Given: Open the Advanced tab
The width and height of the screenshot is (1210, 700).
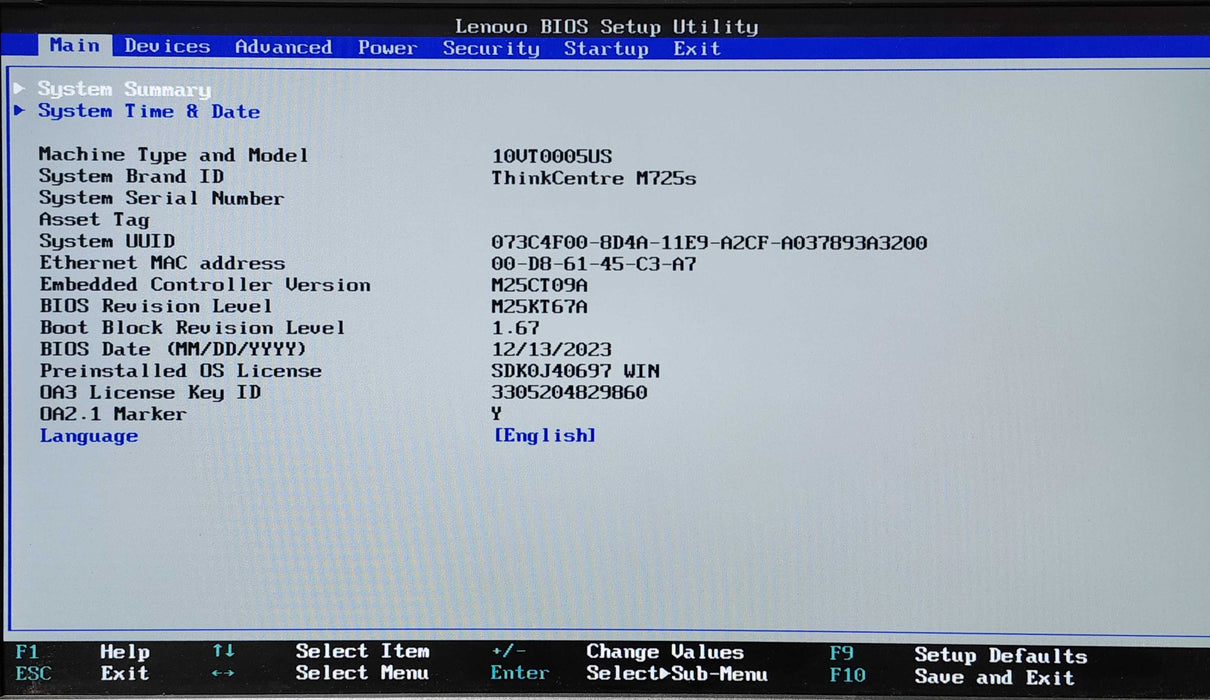Looking at the screenshot, I should pyautogui.click(x=283, y=47).
